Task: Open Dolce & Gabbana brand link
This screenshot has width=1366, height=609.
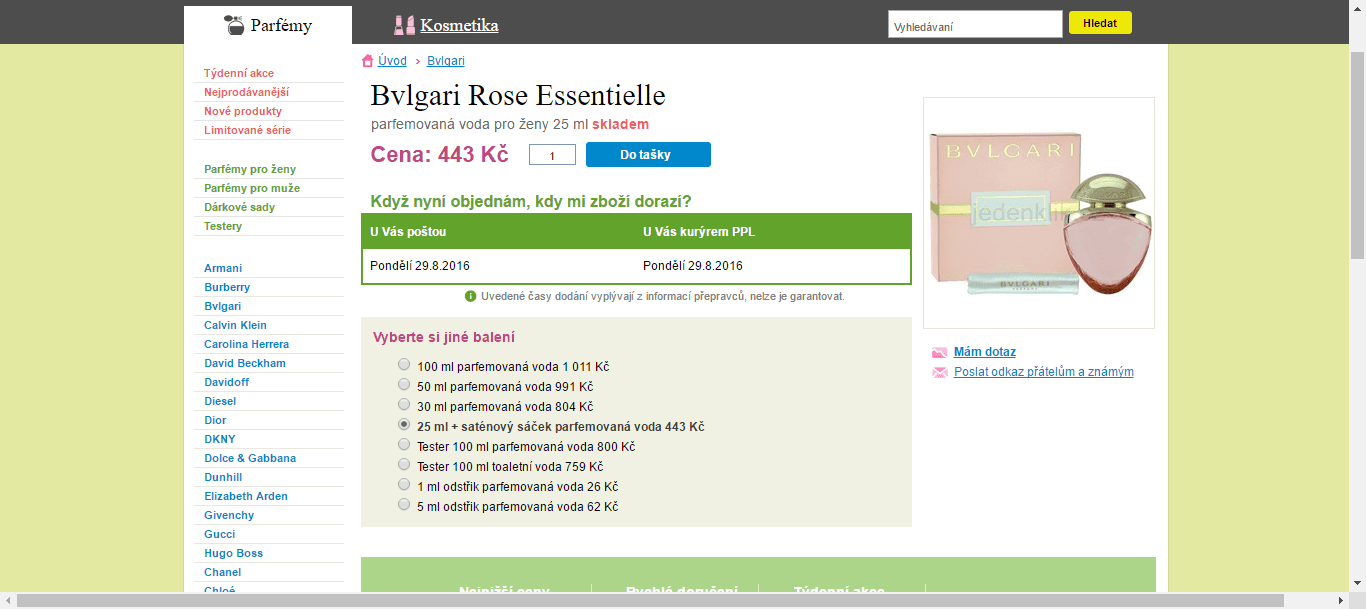Action: coord(250,458)
